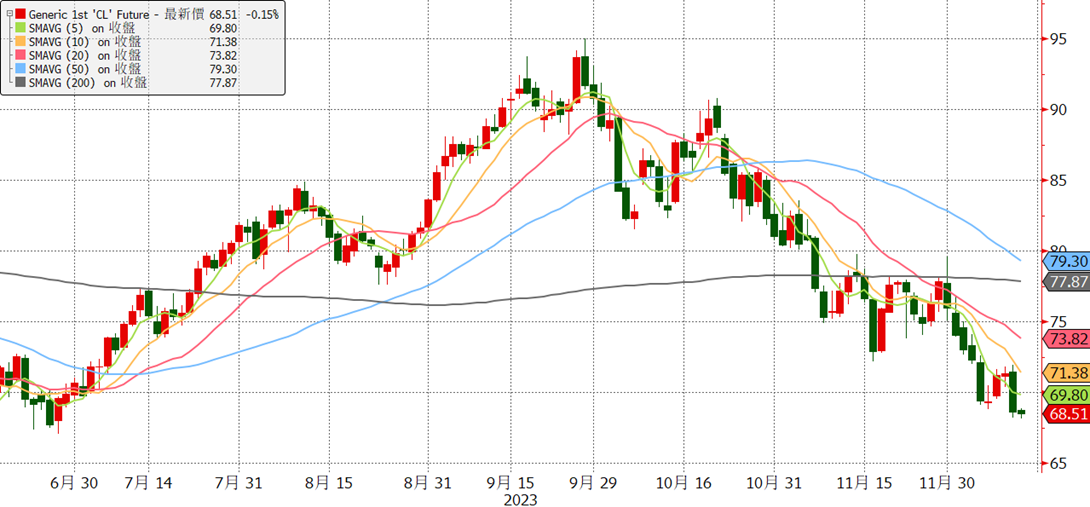This screenshot has width=1090, height=507.
Task: Click the -0.15% change value in legend
Action: pos(263,14)
